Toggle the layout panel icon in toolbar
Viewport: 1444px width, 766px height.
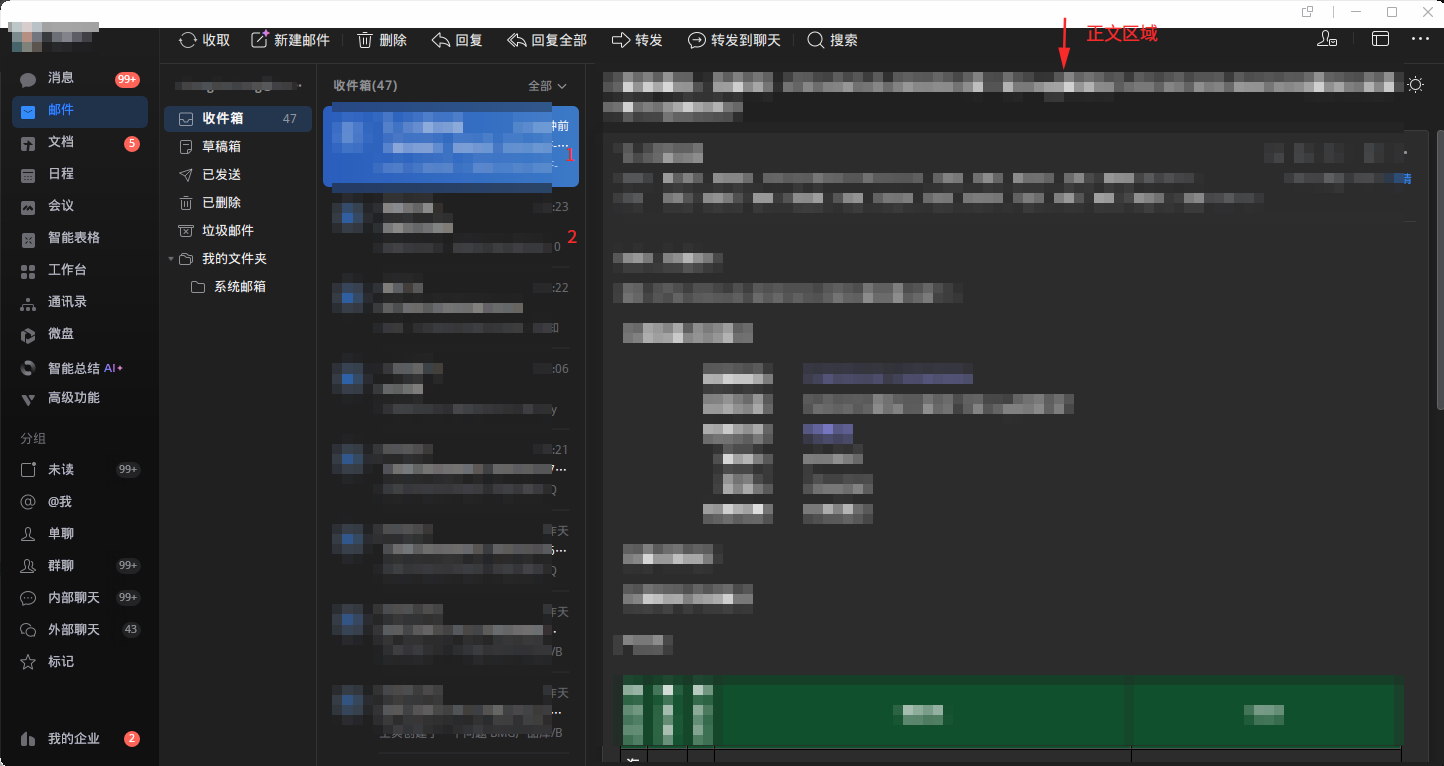1380,40
